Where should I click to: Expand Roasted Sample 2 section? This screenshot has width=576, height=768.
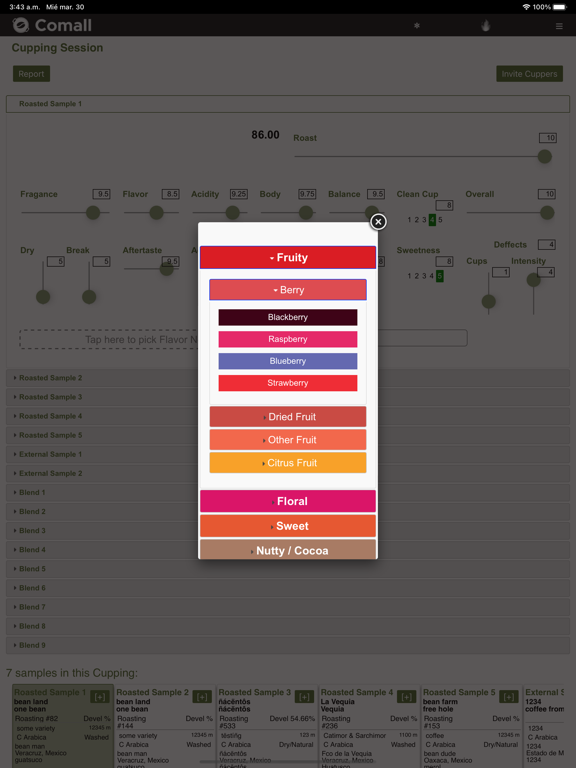pos(288,378)
